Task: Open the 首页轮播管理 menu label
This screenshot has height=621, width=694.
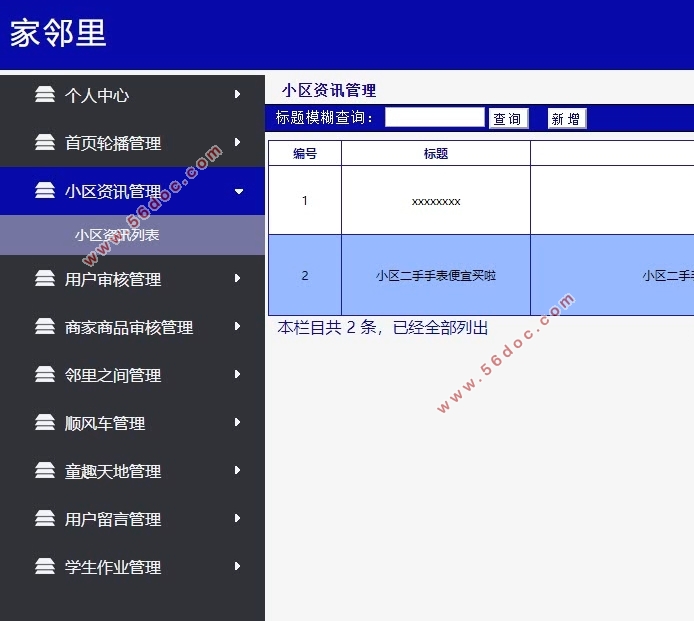Action: [x=113, y=143]
